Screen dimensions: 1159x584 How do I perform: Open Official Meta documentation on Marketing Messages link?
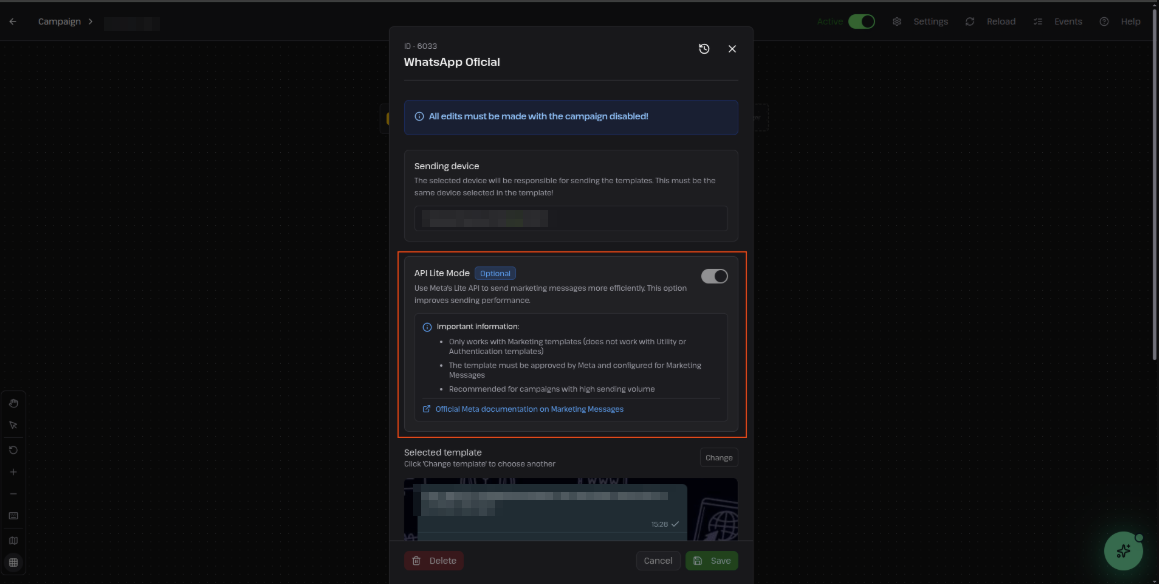pyautogui.click(x=529, y=409)
